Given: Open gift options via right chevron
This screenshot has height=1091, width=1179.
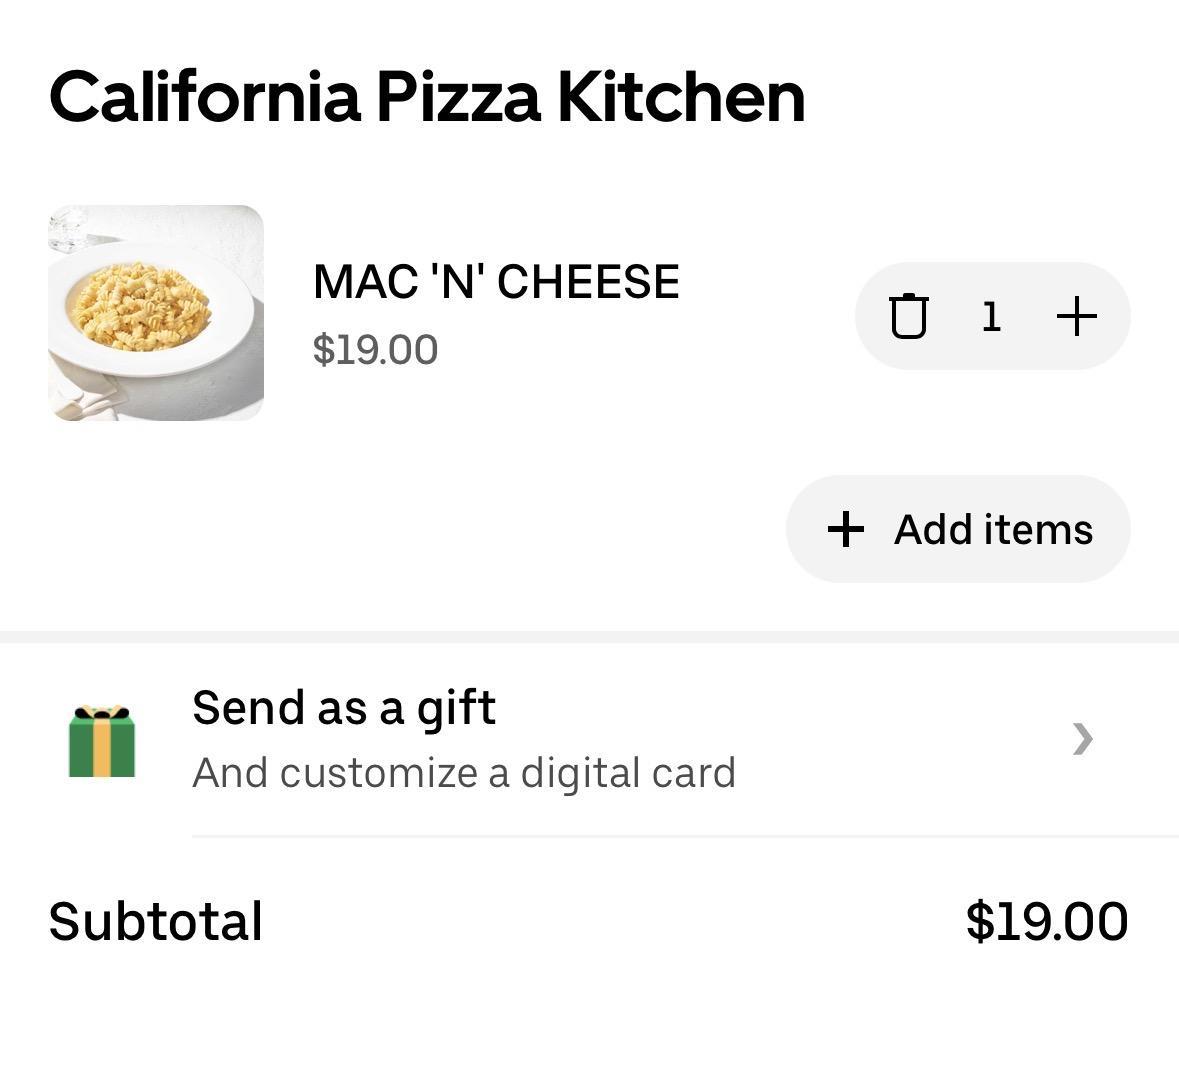Looking at the screenshot, I should [x=1082, y=739].
